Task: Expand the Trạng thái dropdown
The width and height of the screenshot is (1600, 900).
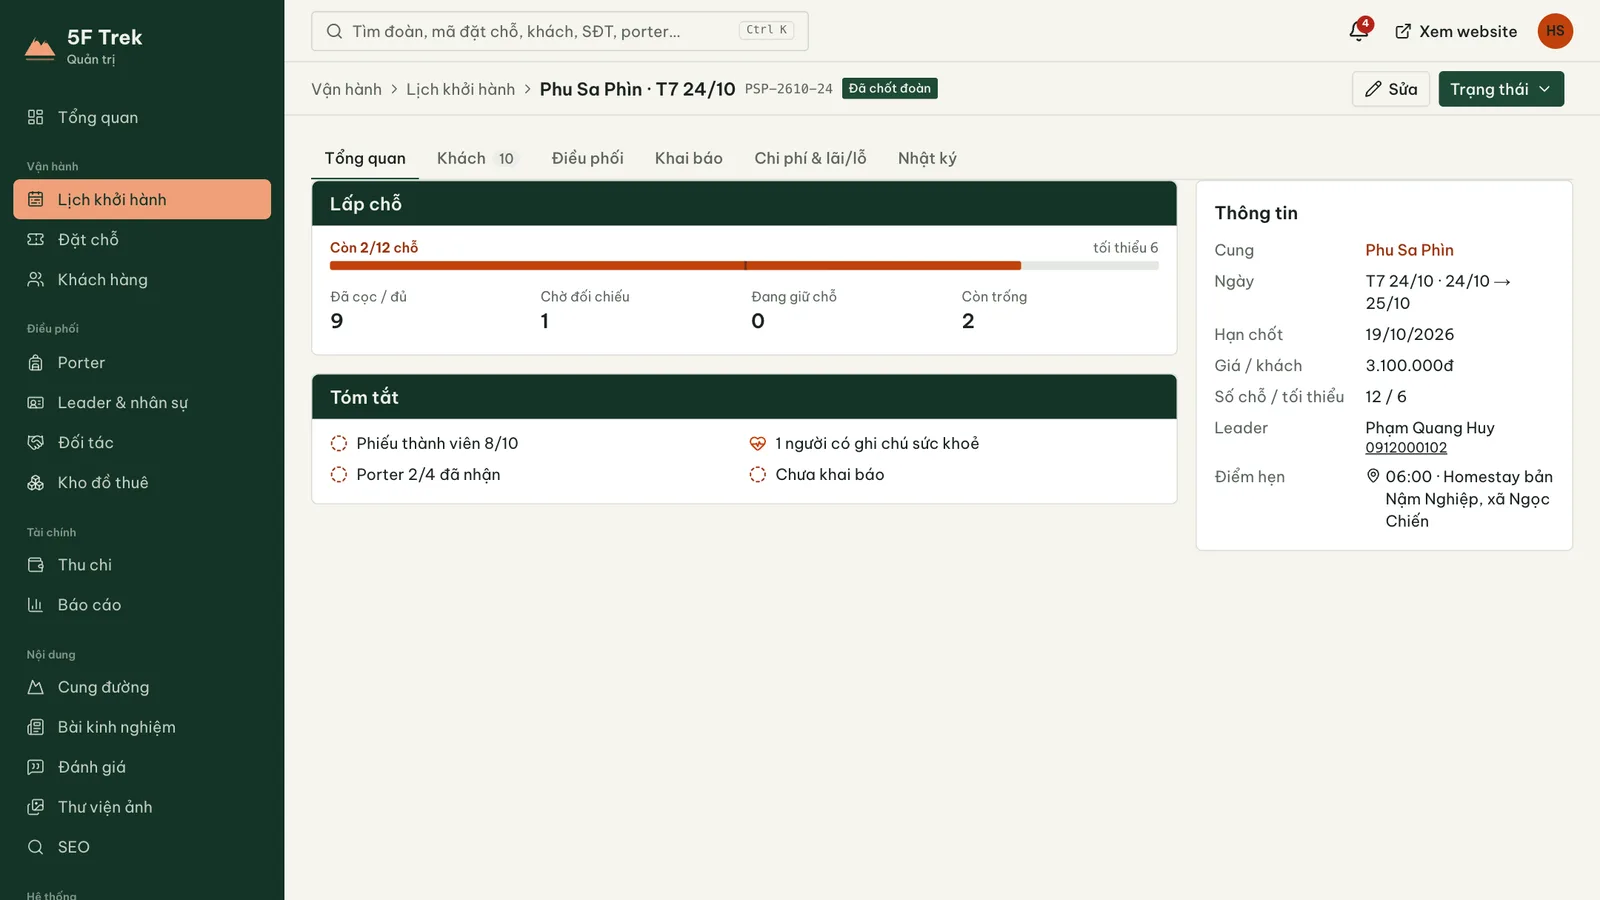Action: click(1501, 89)
